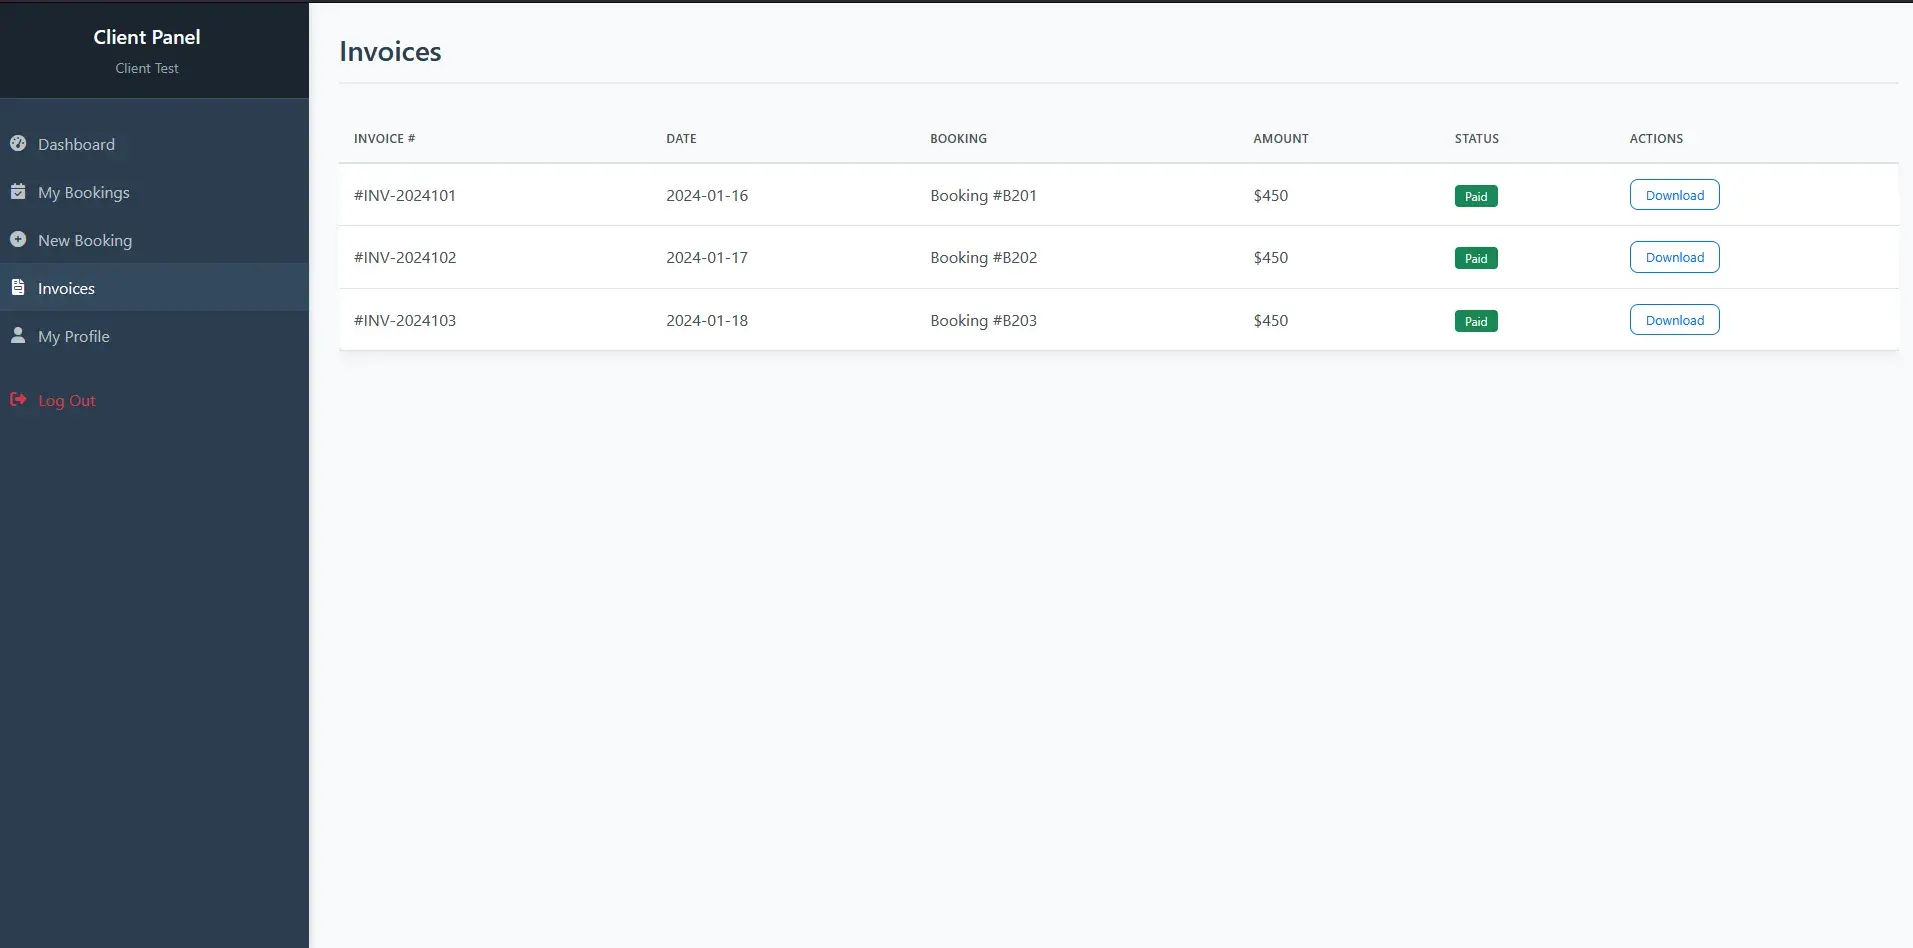Screen dimensions: 1913x948
Task: Click the Dashboard gauge icon in sidebar
Action: pyautogui.click(x=18, y=143)
